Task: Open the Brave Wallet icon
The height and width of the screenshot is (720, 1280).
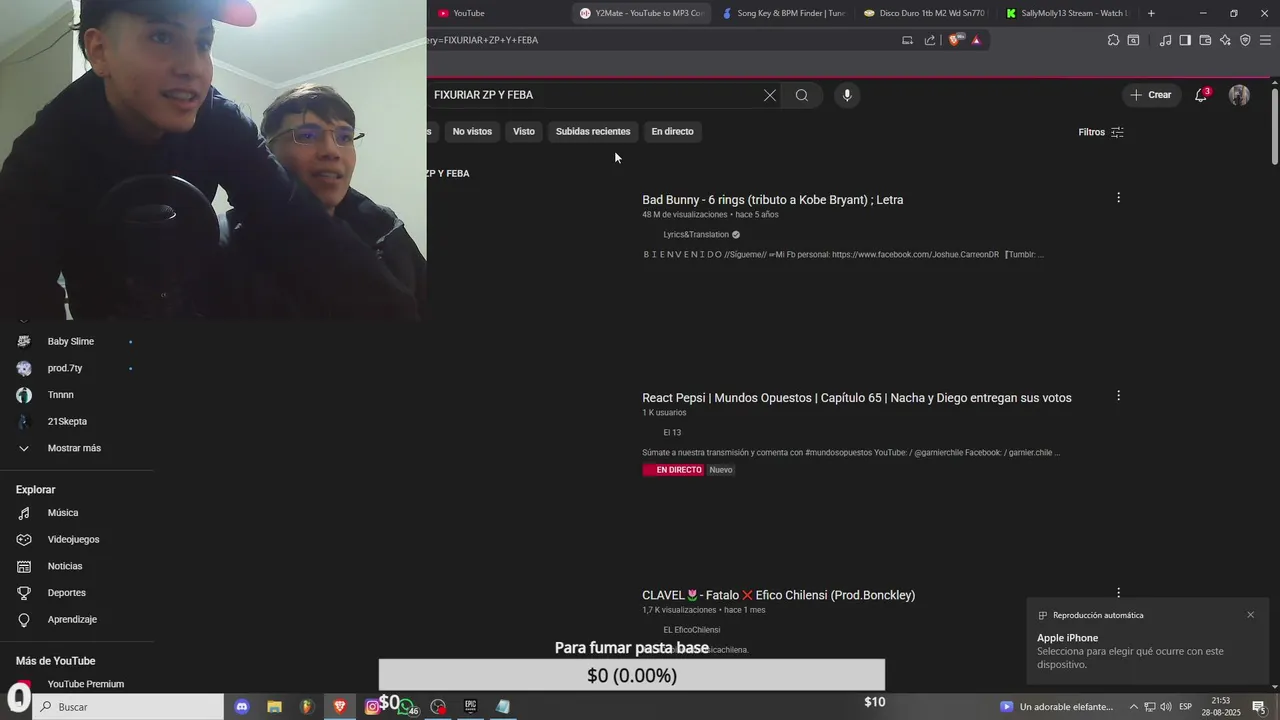Action: (x=1205, y=40)
